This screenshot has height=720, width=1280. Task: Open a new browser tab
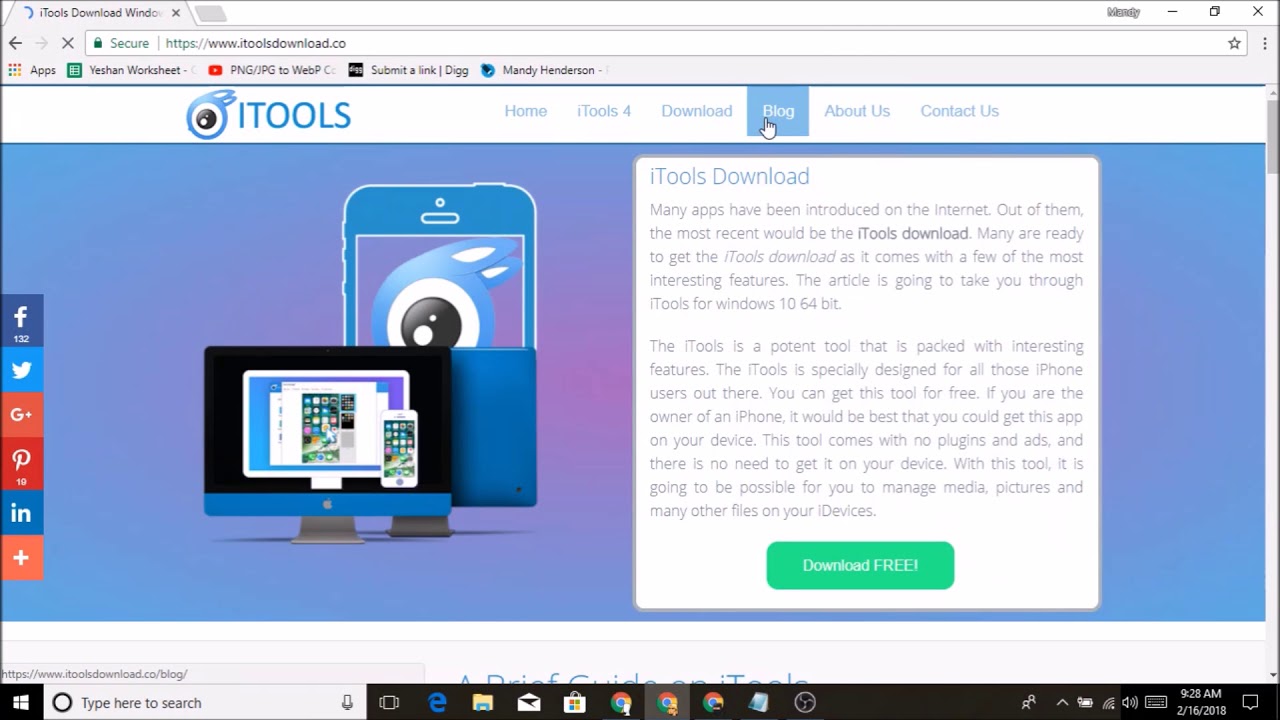[209, 13]
